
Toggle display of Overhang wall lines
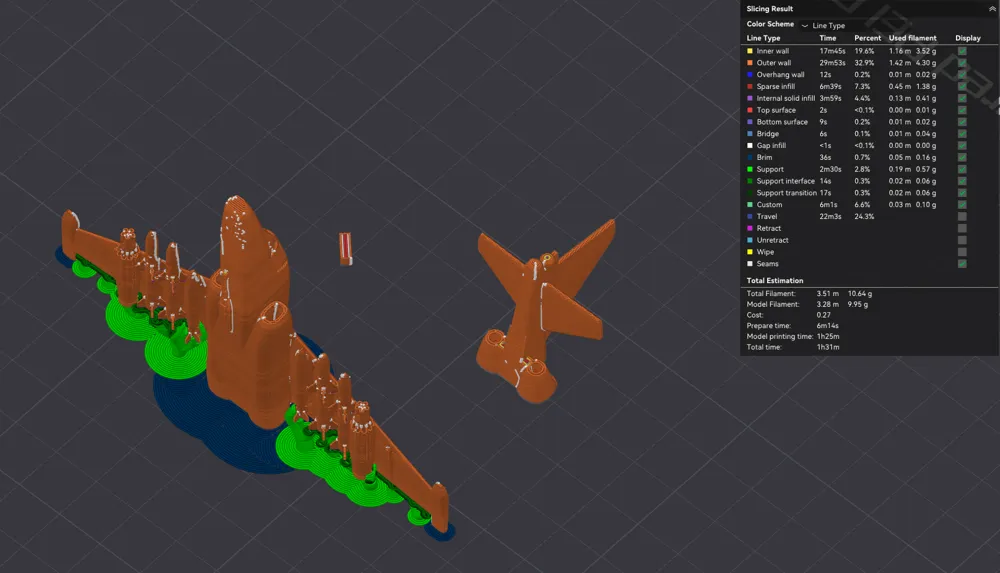coord(962,75)
